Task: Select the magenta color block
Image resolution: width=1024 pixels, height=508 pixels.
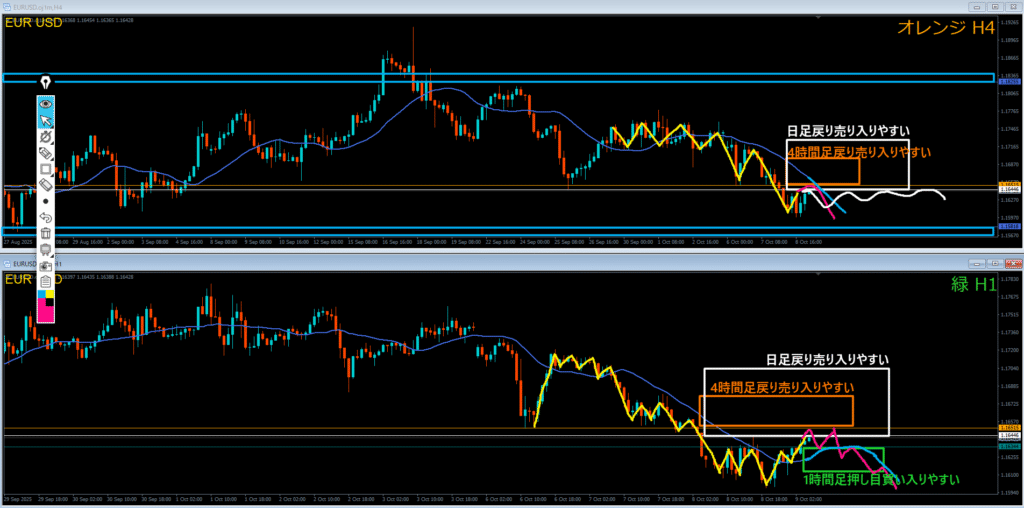Action: pyautogui.click(x=45, y=315)
